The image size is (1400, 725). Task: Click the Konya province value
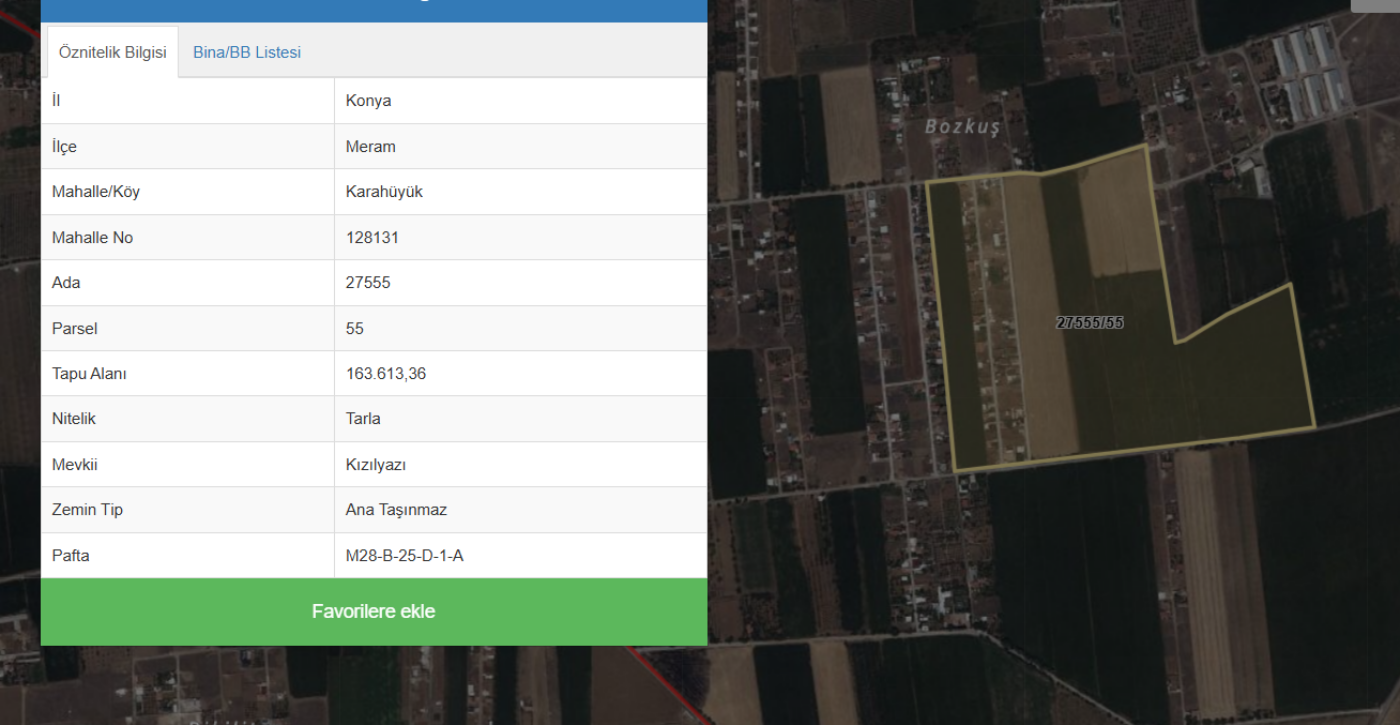pos(368,101)
